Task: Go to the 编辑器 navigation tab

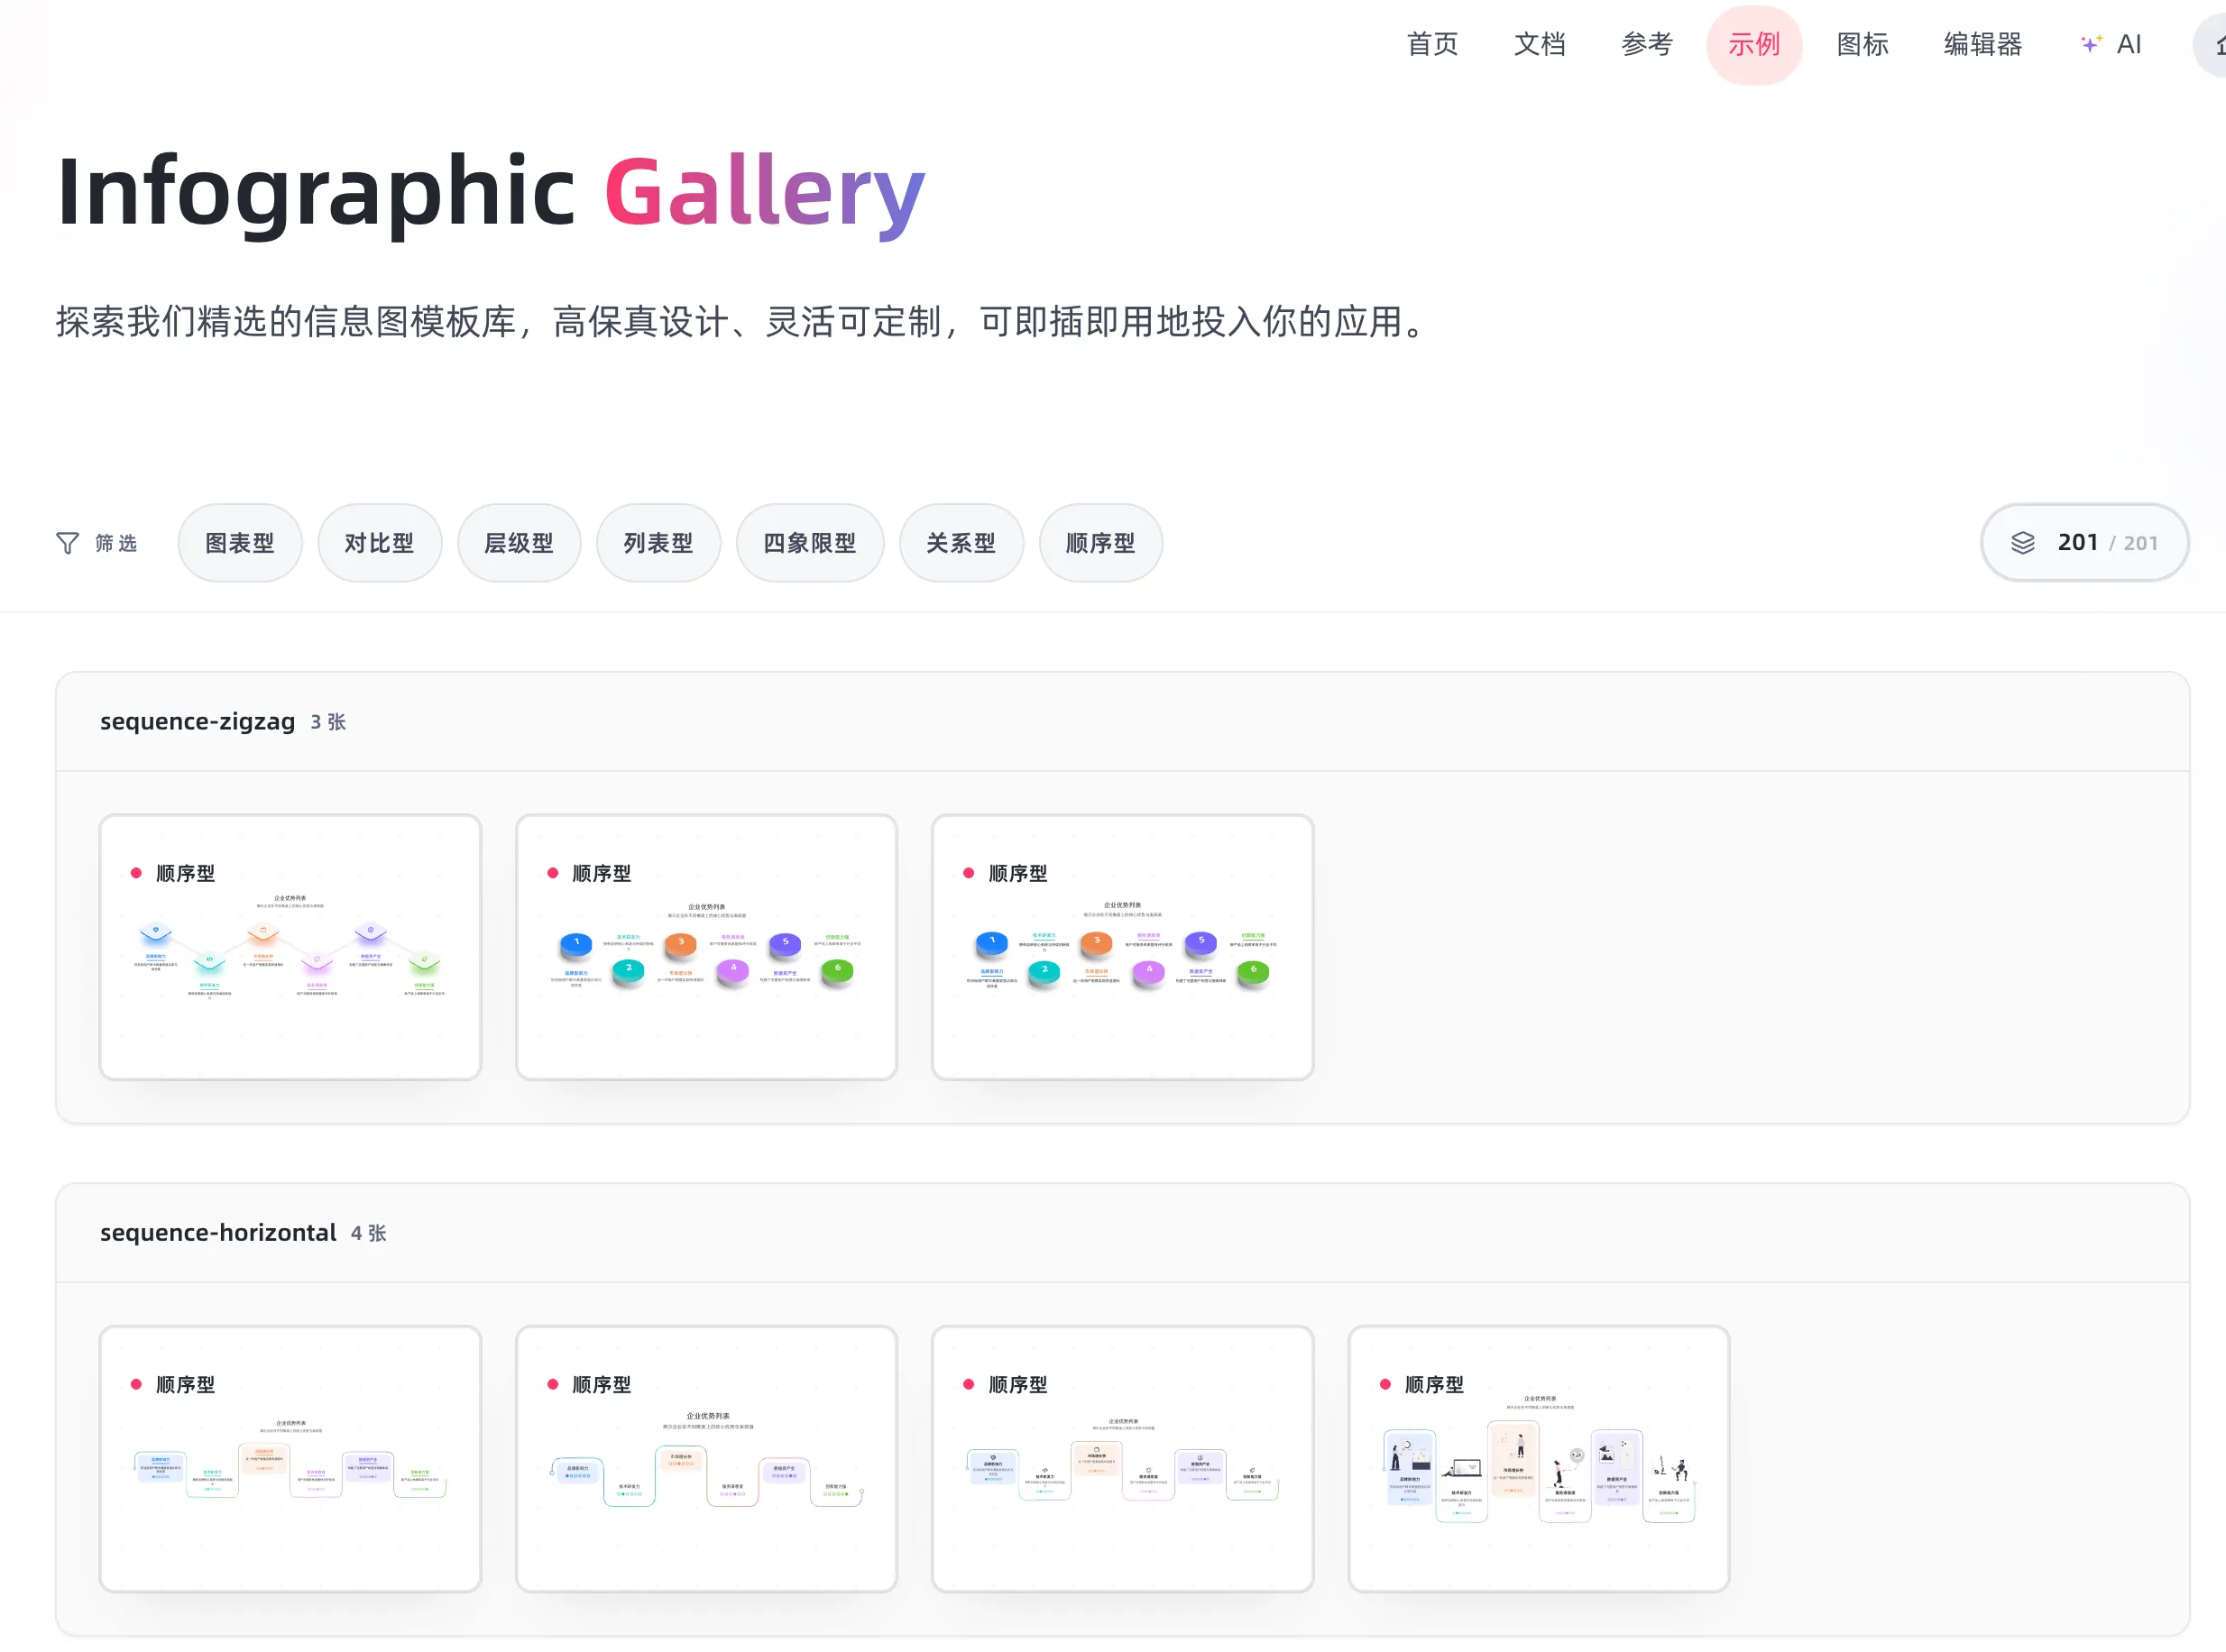Action: tap(1982, 44)
